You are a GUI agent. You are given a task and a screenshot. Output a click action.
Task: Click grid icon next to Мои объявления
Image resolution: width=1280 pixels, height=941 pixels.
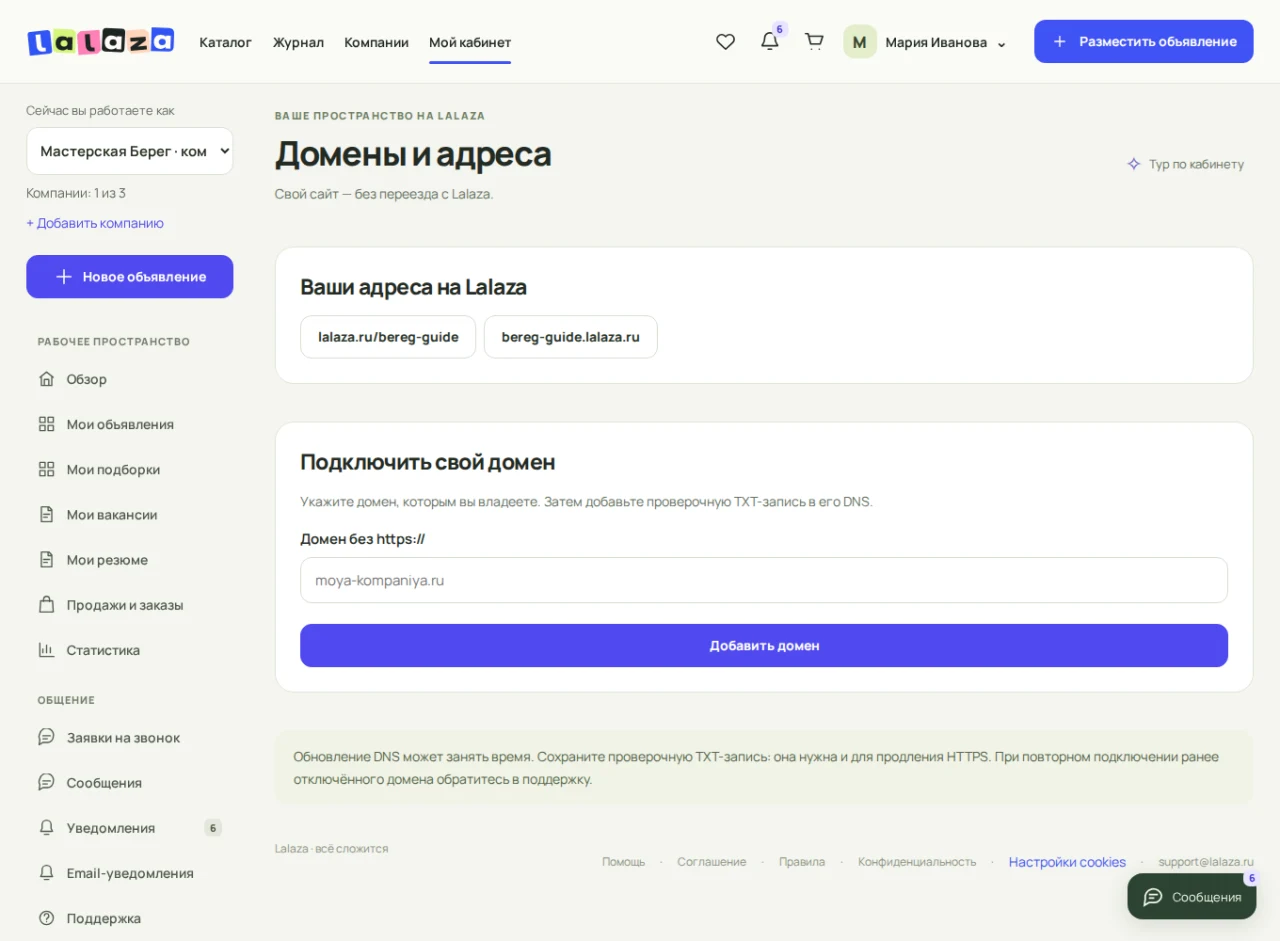(46, 424)
